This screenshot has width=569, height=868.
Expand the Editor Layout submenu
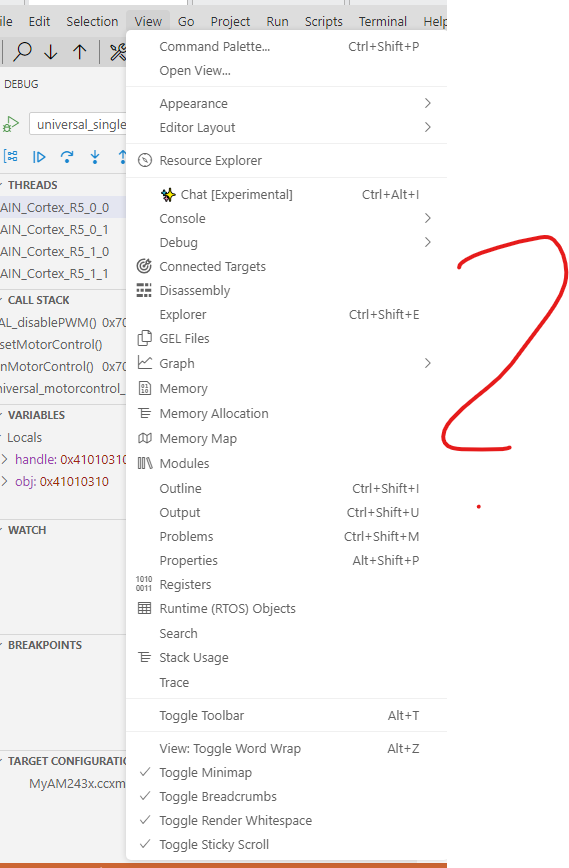pyautogui.click(x=286, y=127)
